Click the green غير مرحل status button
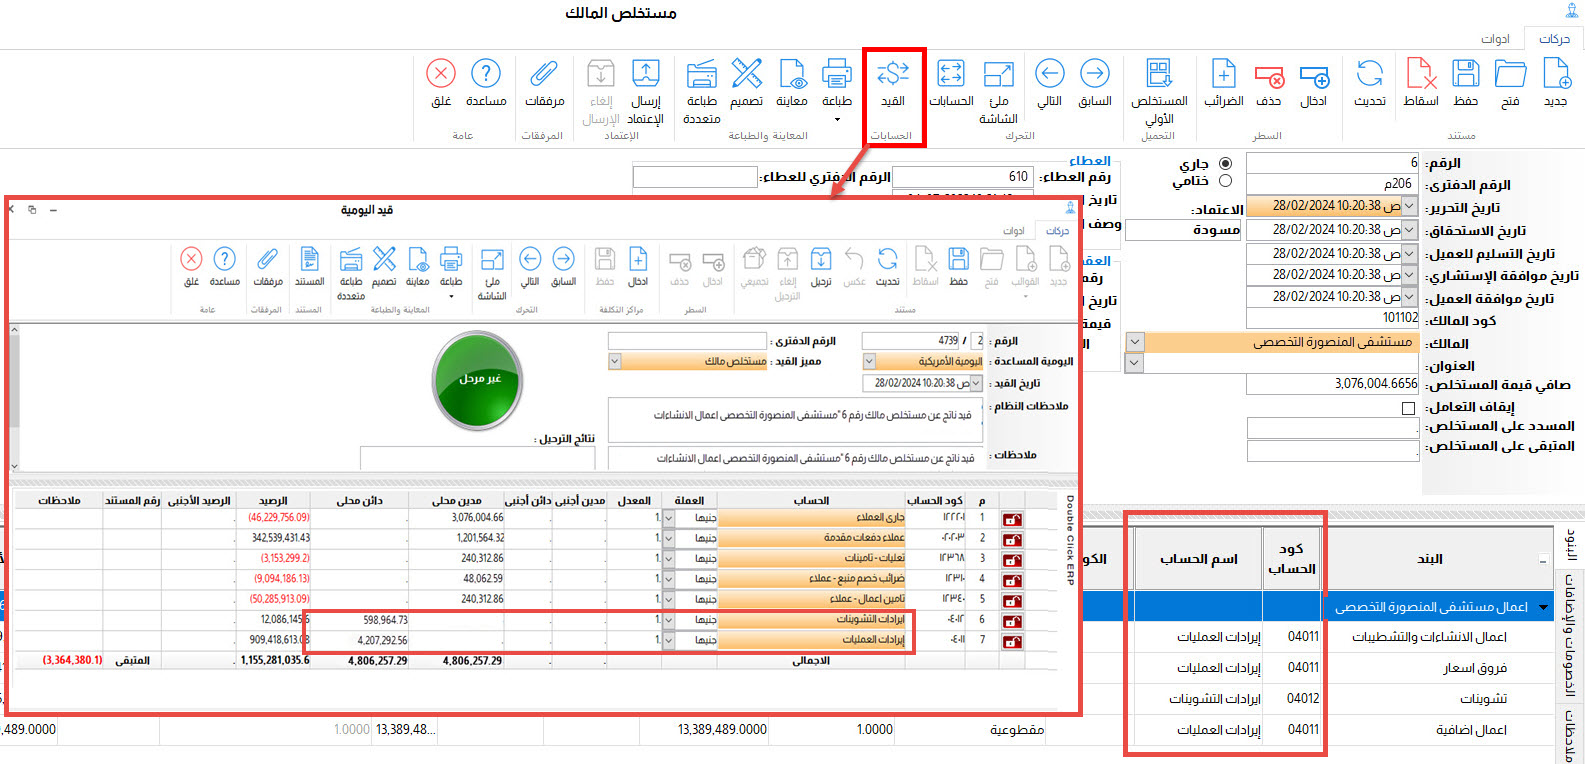Viewport: 1585px width, 764px height. point(478,381)
